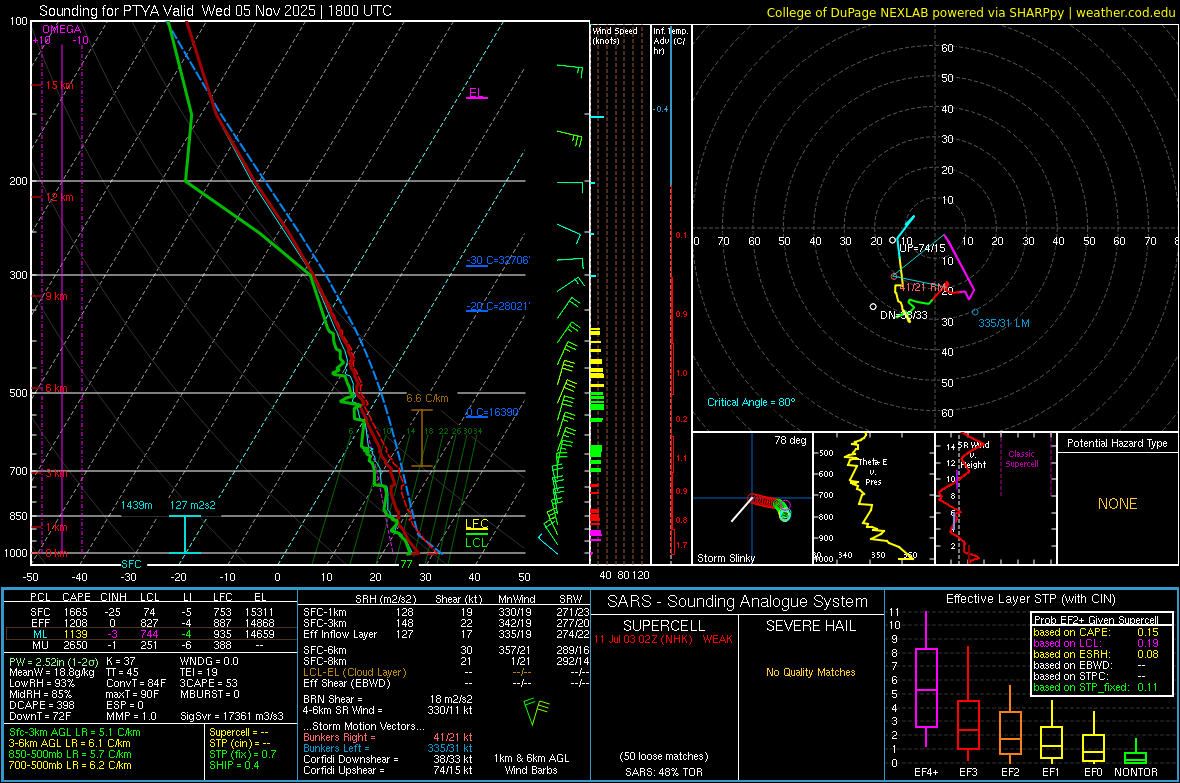Image resolution: width=1180 pixels, height=783 pixels.
Task: Click the 'Critical Angle = 80°' text
Action: click(x=751, y=402)
